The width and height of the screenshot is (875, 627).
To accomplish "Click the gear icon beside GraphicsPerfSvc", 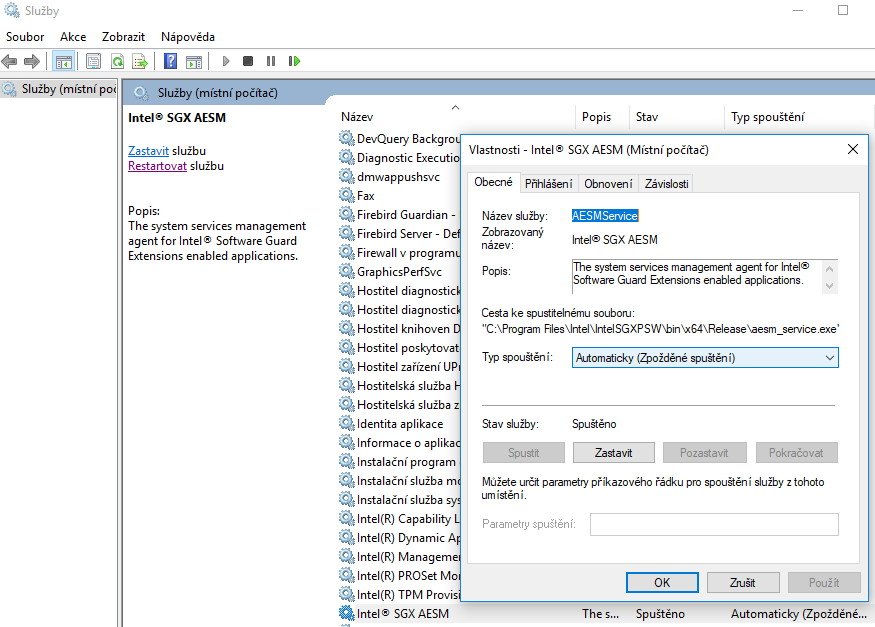I will pos(347,271).
